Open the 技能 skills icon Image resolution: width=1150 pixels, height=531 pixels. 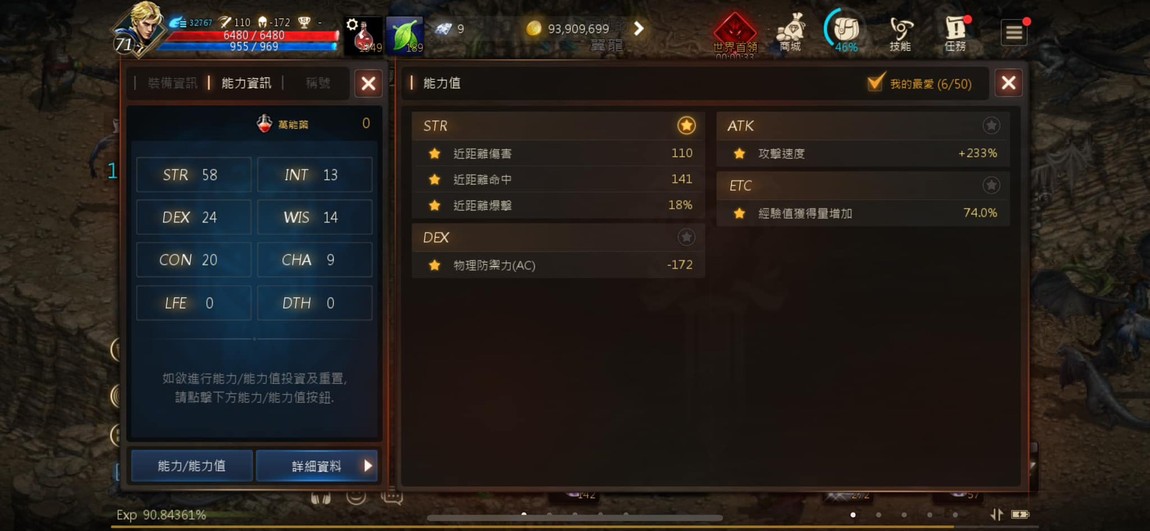coord(900,34)
